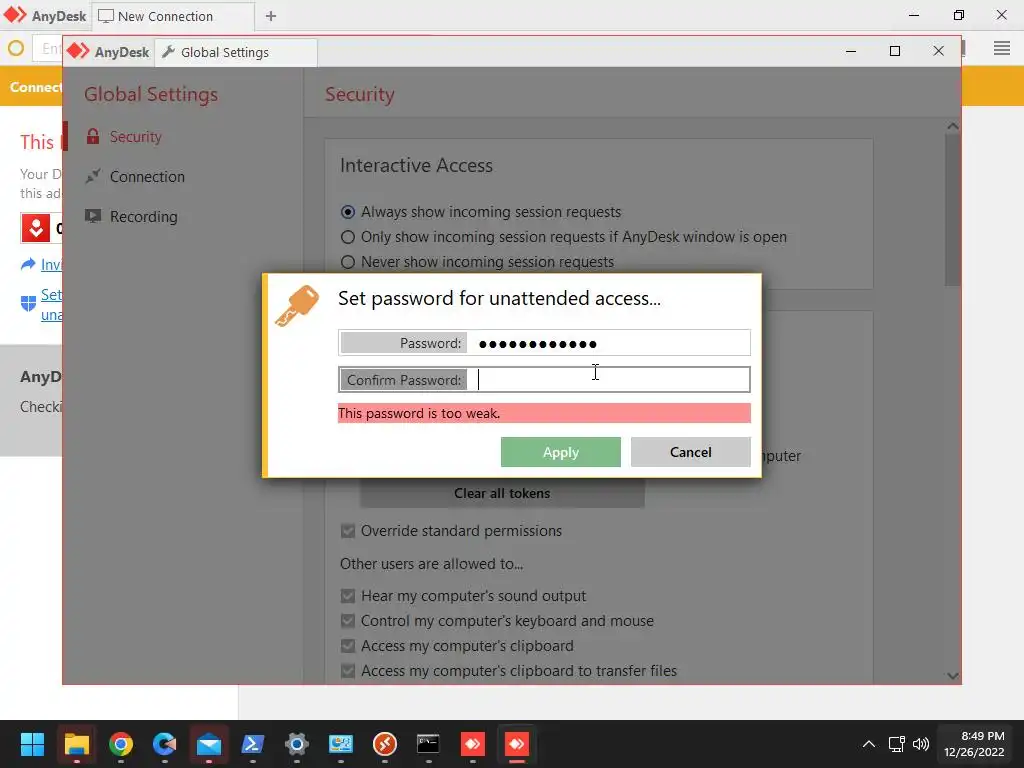Toggle Access my computer's clipboard checkbox
Screen dimensions: 1024x768
pyautogui.click(x=348, y=646)
